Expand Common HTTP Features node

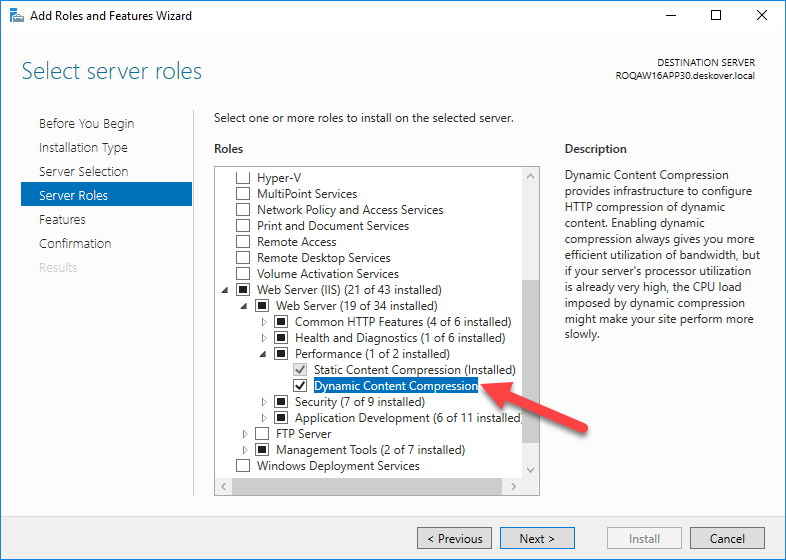point(264,322)
